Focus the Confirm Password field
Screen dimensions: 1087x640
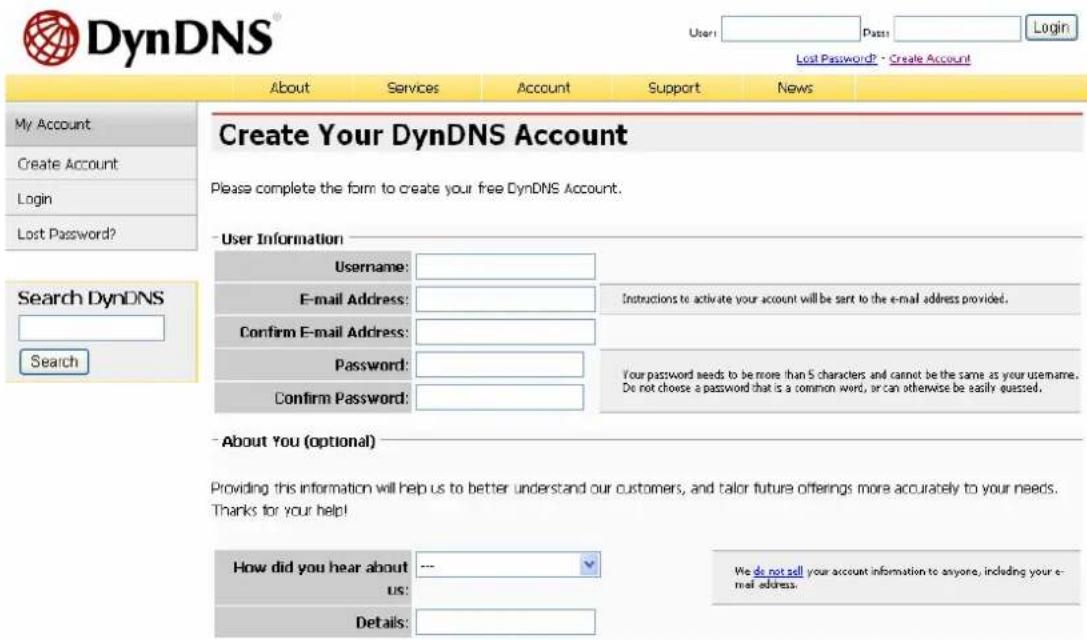click(500, 397)
